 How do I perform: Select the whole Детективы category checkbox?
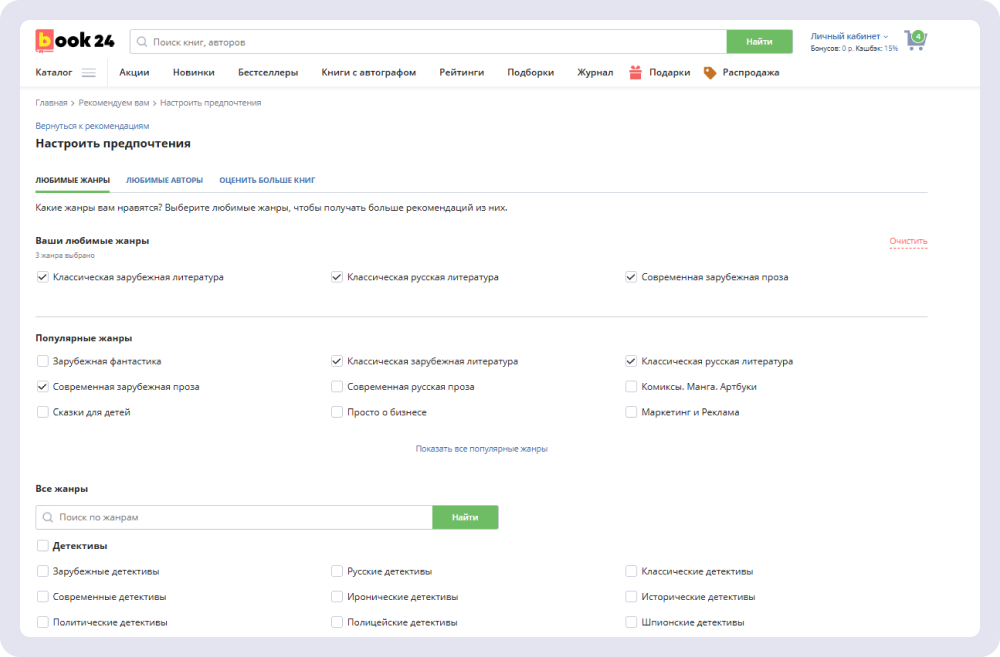tap(42, 546)
